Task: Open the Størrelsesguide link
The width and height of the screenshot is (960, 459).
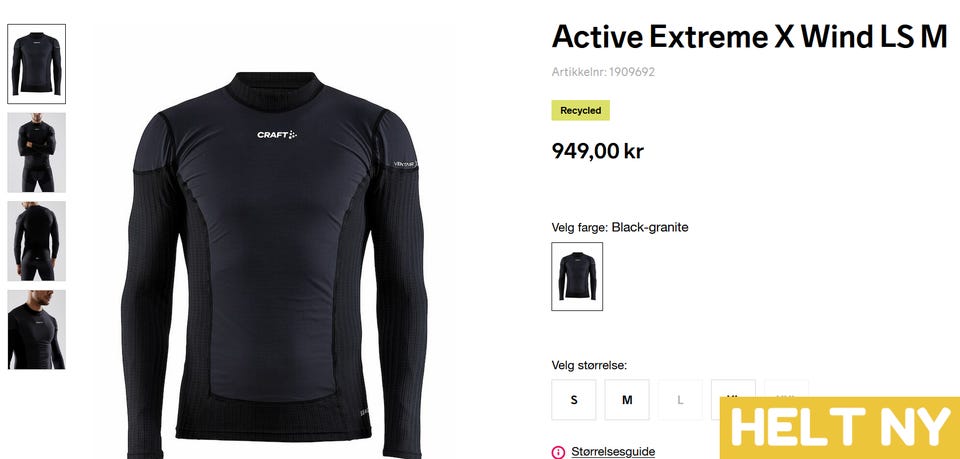Action: tap(613, 452)
